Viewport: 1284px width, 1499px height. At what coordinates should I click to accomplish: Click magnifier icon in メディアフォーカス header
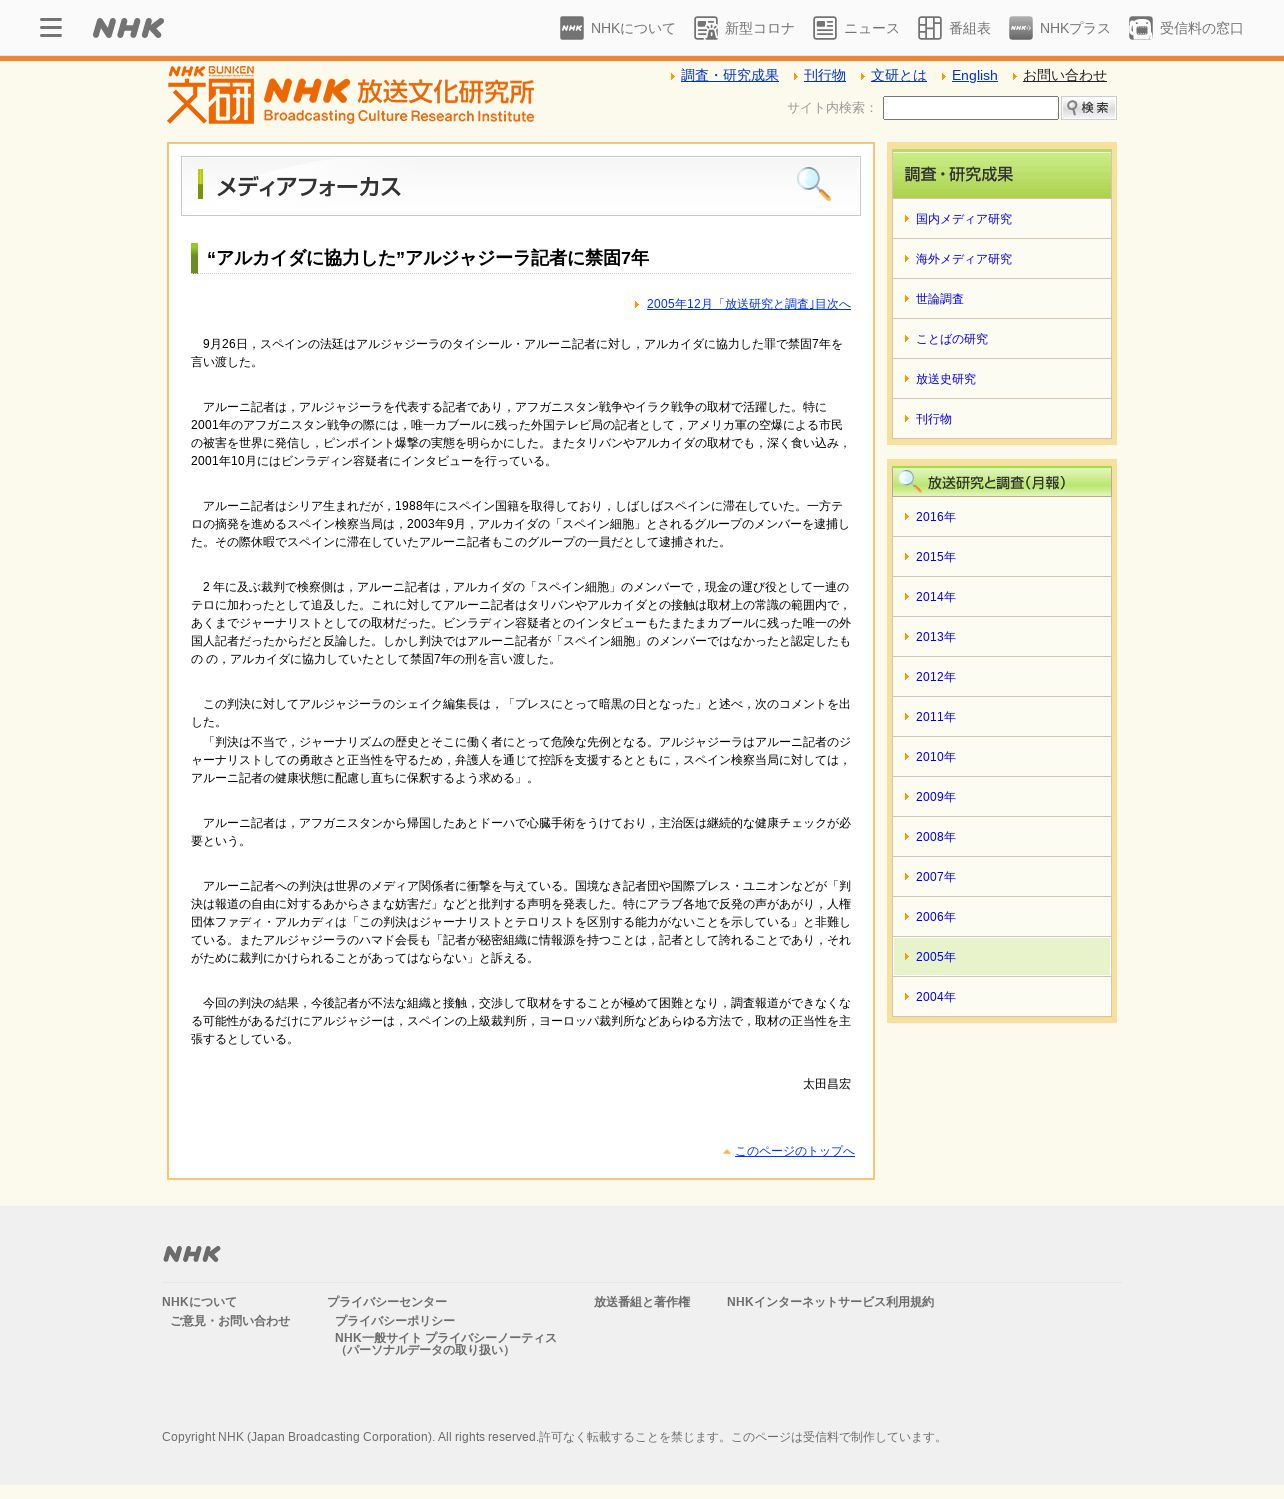click(813, 183)
